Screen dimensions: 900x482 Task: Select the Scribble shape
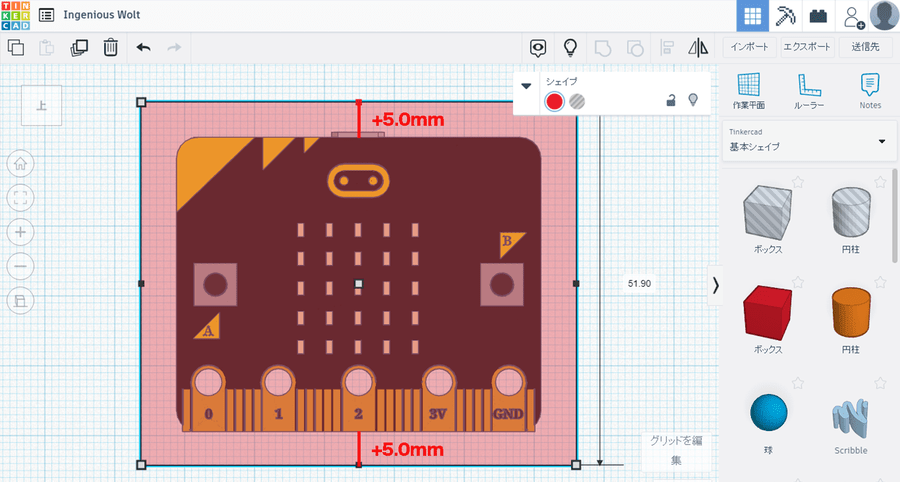click(x=851, y=419)
